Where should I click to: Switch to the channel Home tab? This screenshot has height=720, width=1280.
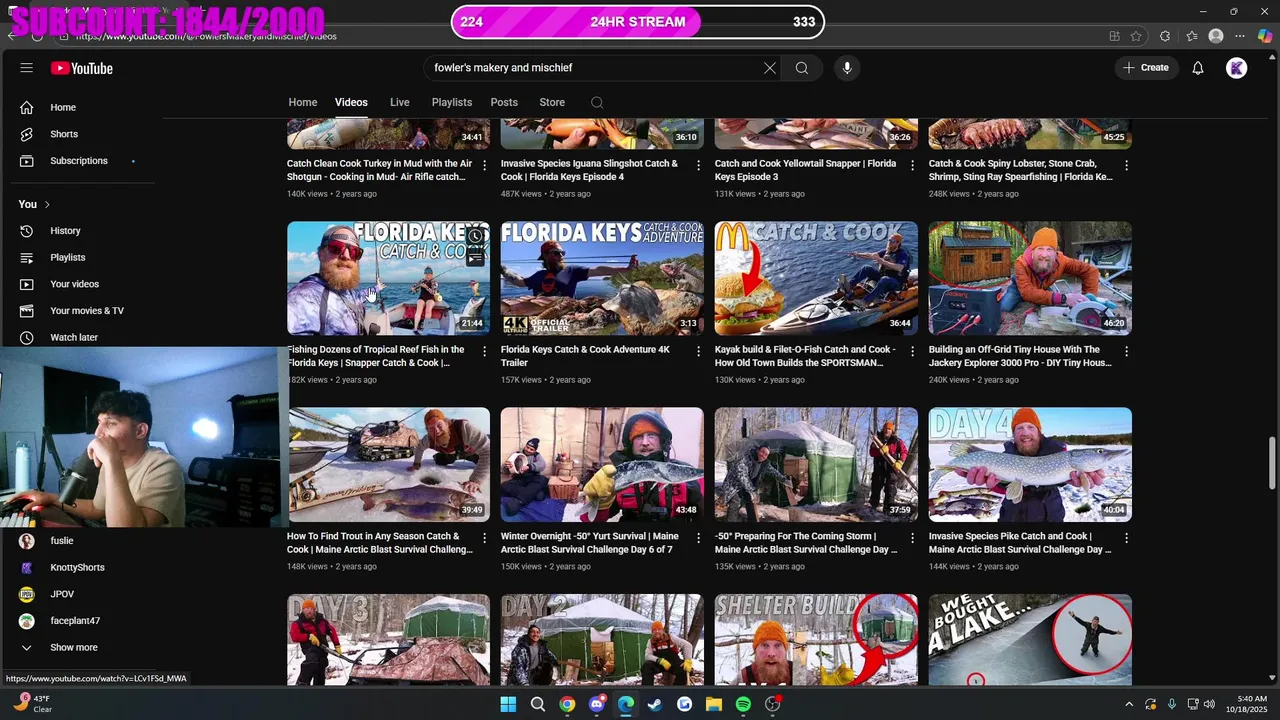[x=303, y=102]
